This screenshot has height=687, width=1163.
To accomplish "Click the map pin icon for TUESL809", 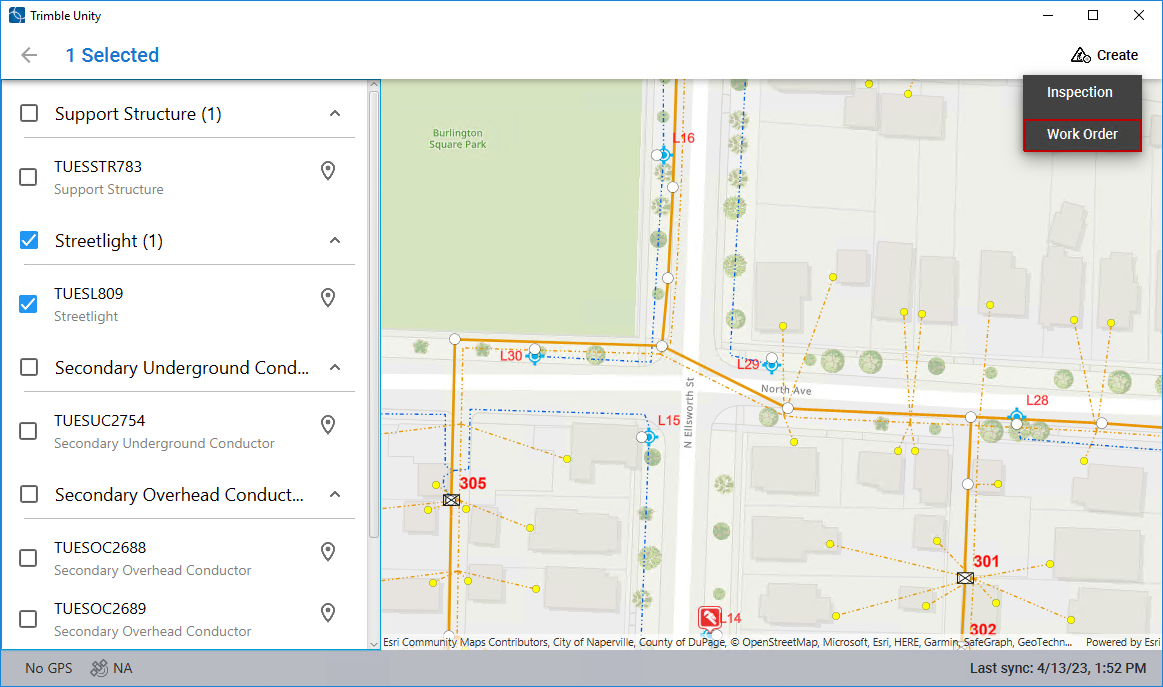I will (327, 298).
